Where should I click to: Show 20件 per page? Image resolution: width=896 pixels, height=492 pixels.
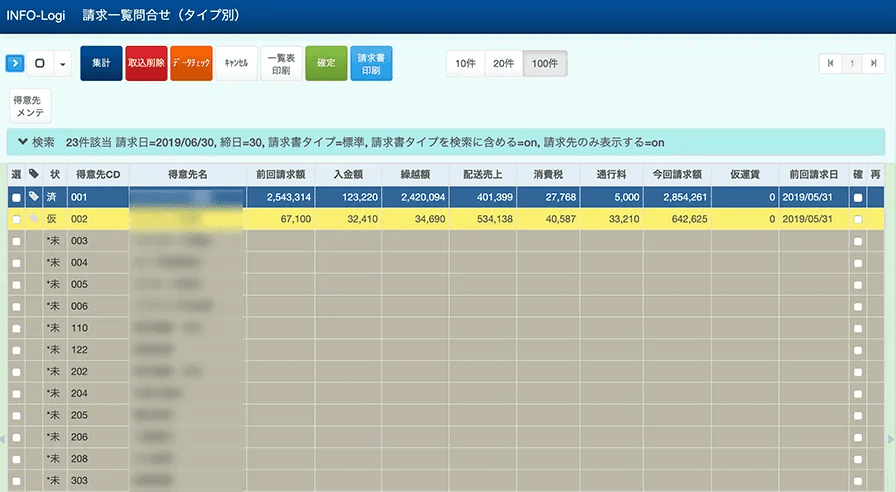(503, 63)
